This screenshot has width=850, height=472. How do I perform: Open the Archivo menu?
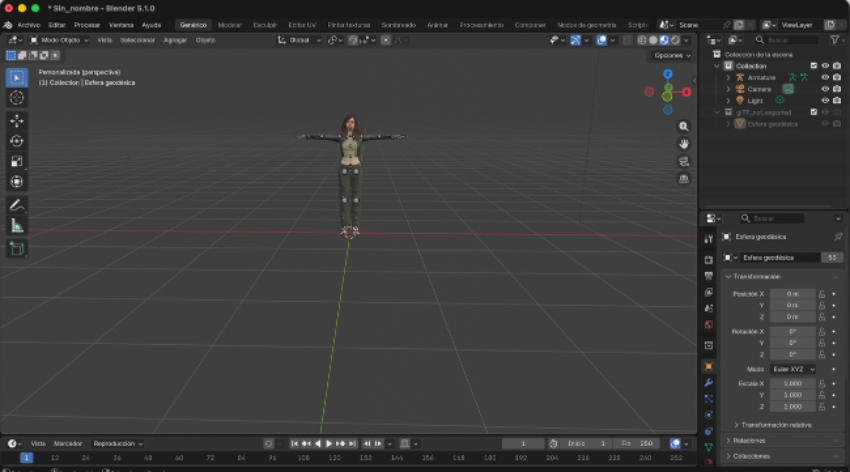(28, 24)
